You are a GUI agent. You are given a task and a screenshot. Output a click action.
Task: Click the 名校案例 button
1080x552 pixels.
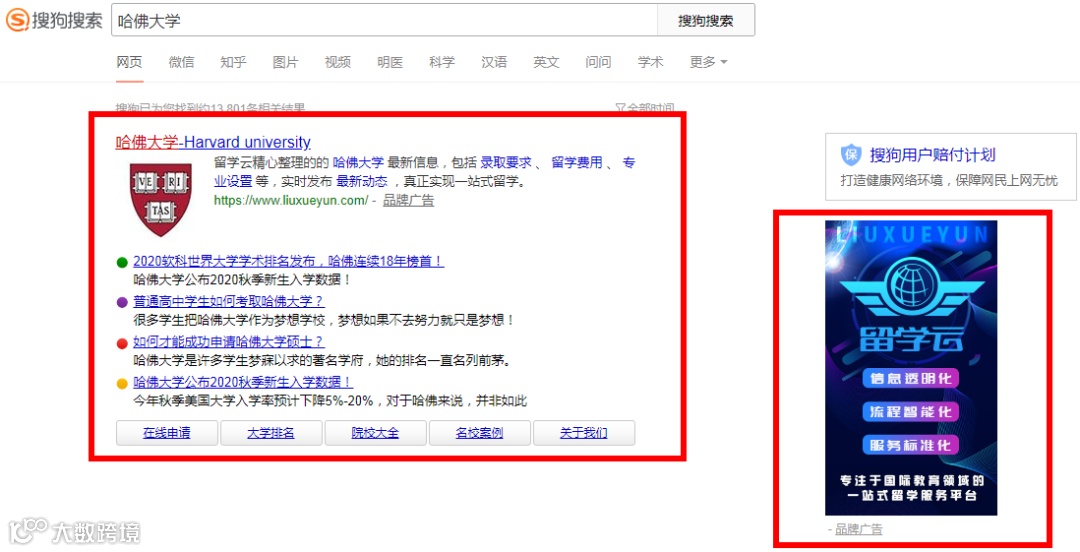[x=479, y=433]
